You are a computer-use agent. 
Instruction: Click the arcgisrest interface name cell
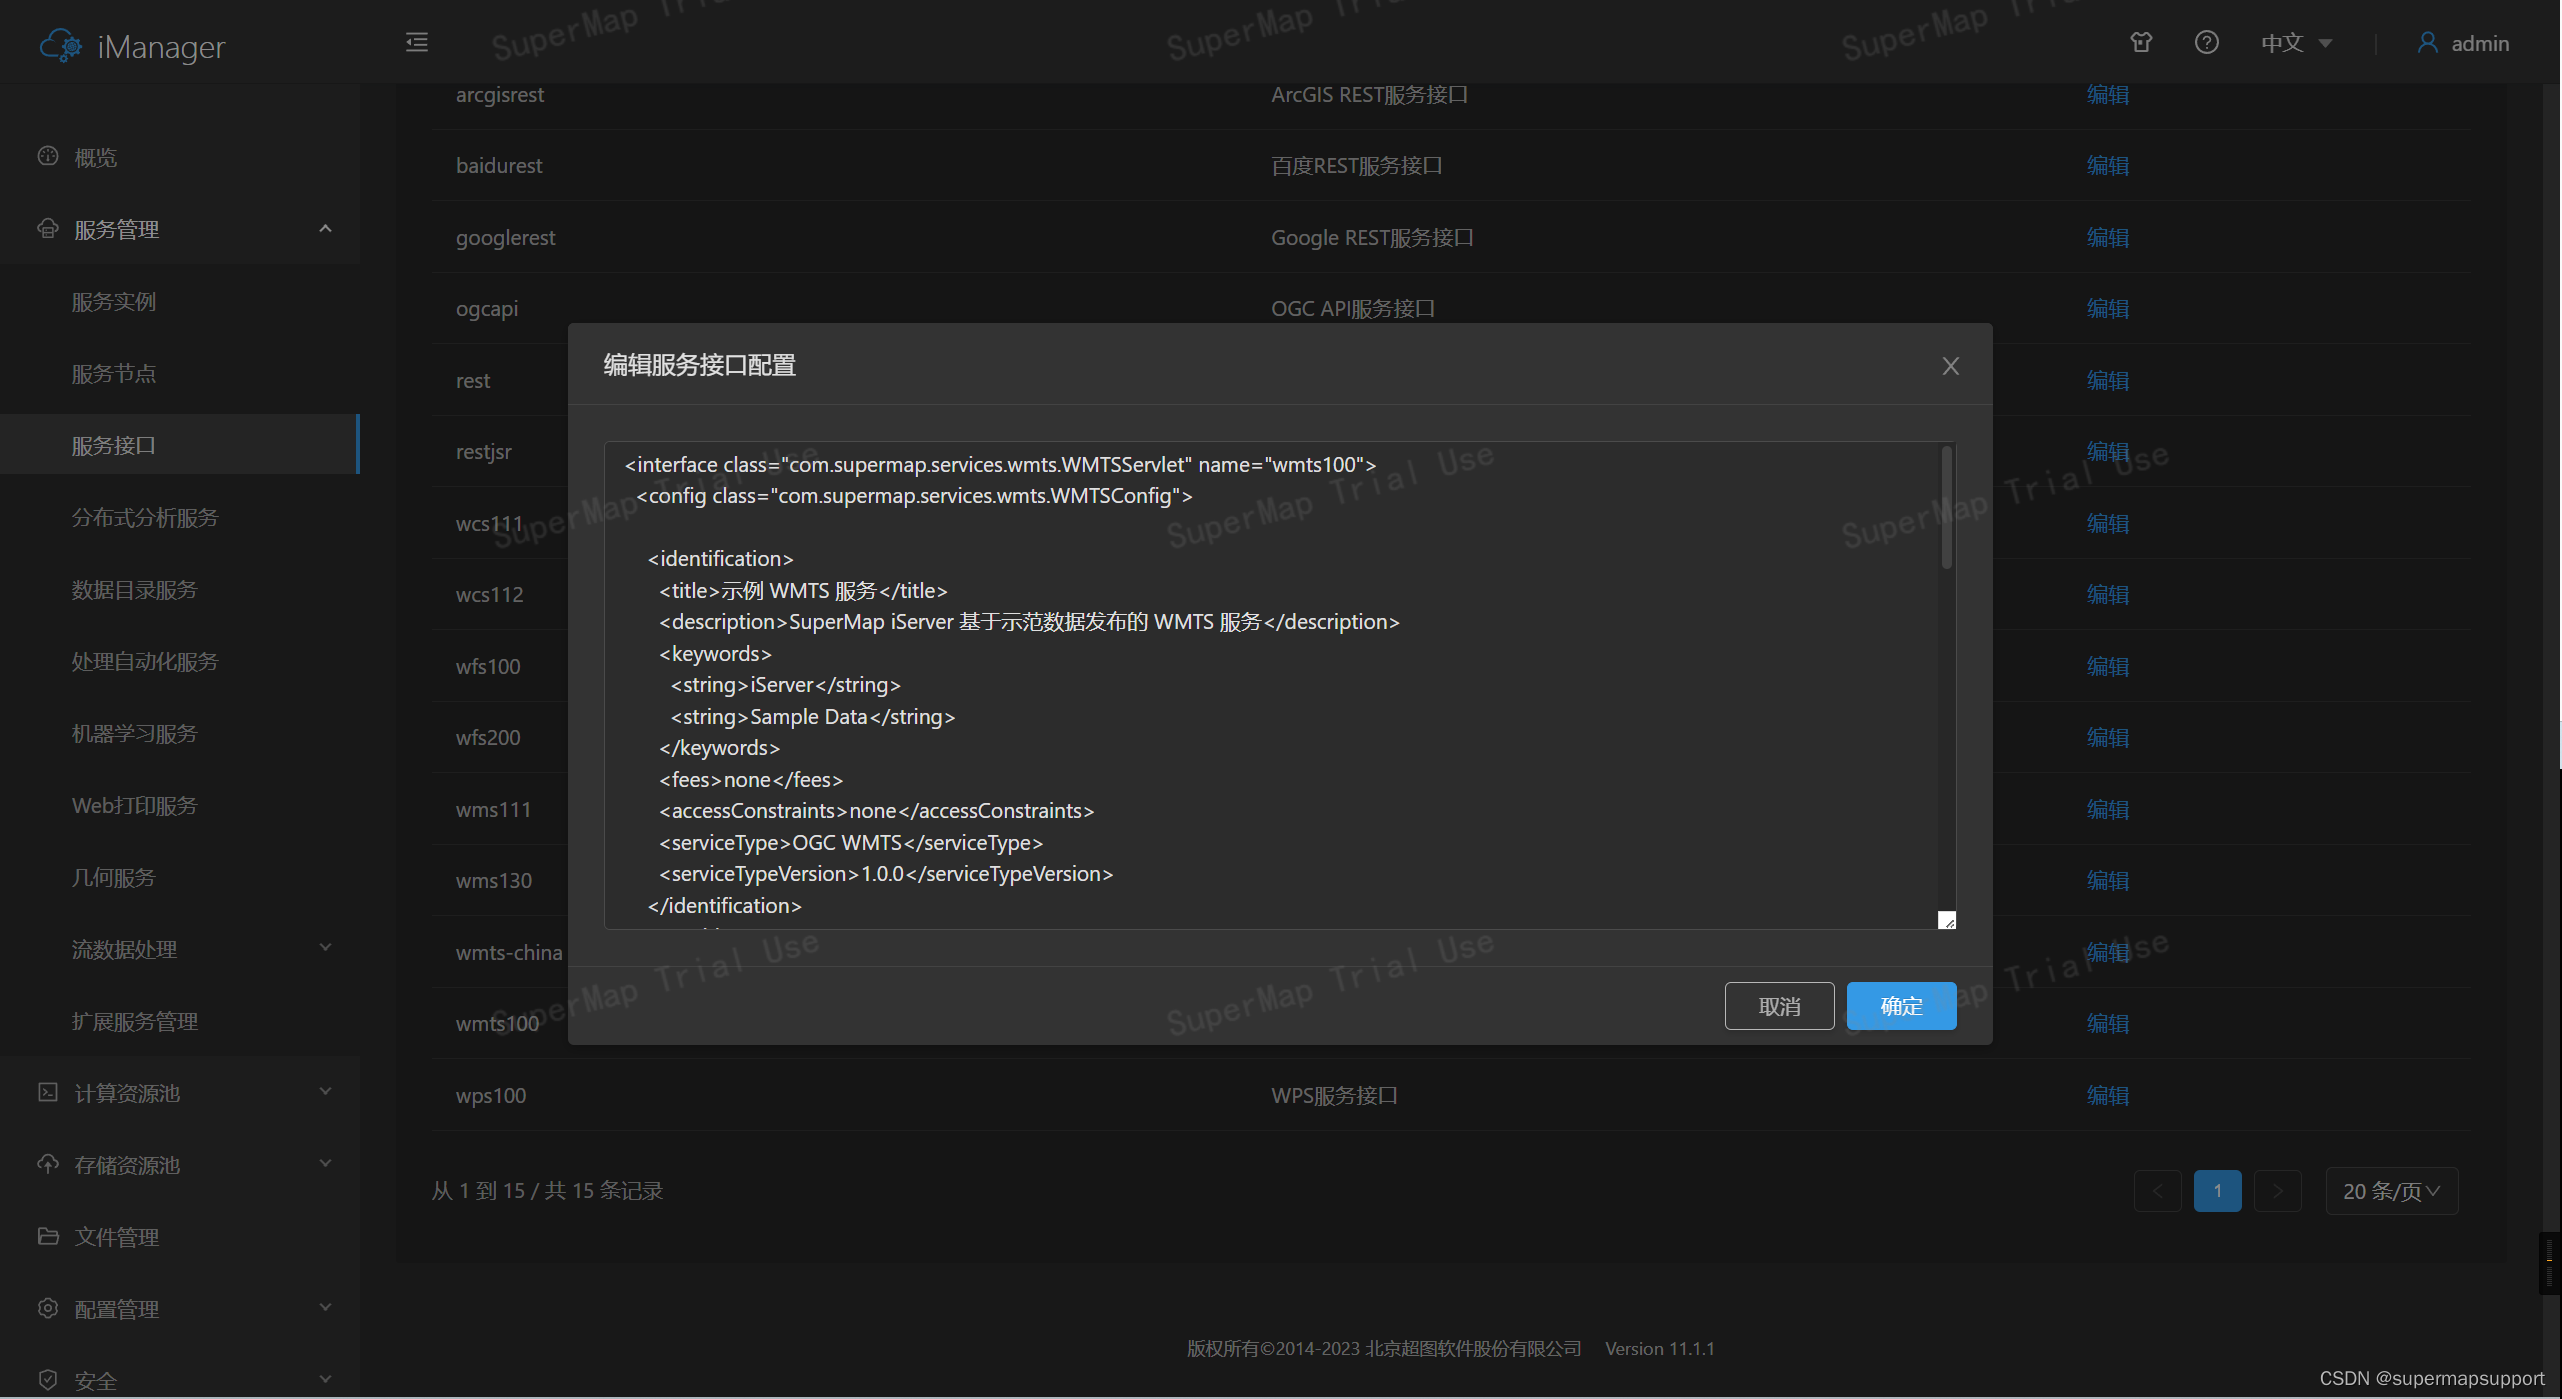500,94
